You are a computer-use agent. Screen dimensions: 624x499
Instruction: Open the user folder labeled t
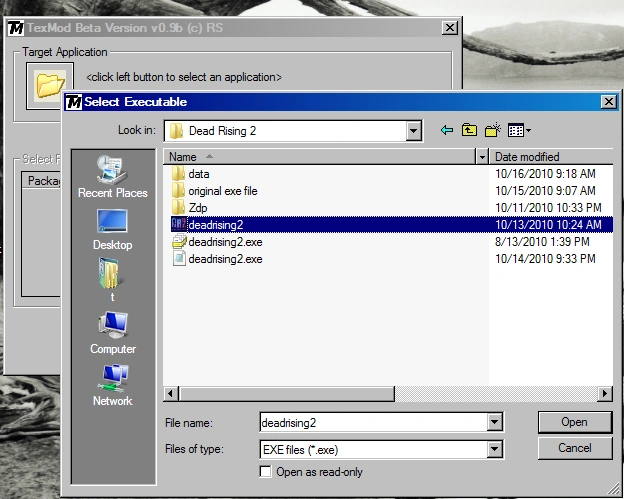click(x=113, y=280)
